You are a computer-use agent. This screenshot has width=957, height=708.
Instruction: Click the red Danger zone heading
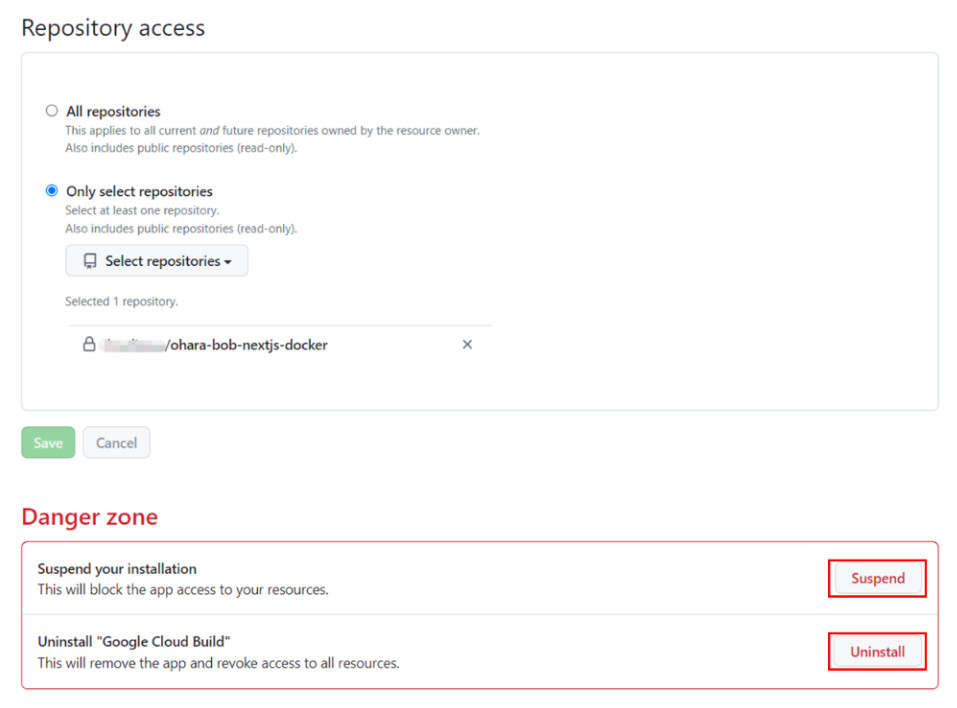pyautogui.click(x=90, y=517)
